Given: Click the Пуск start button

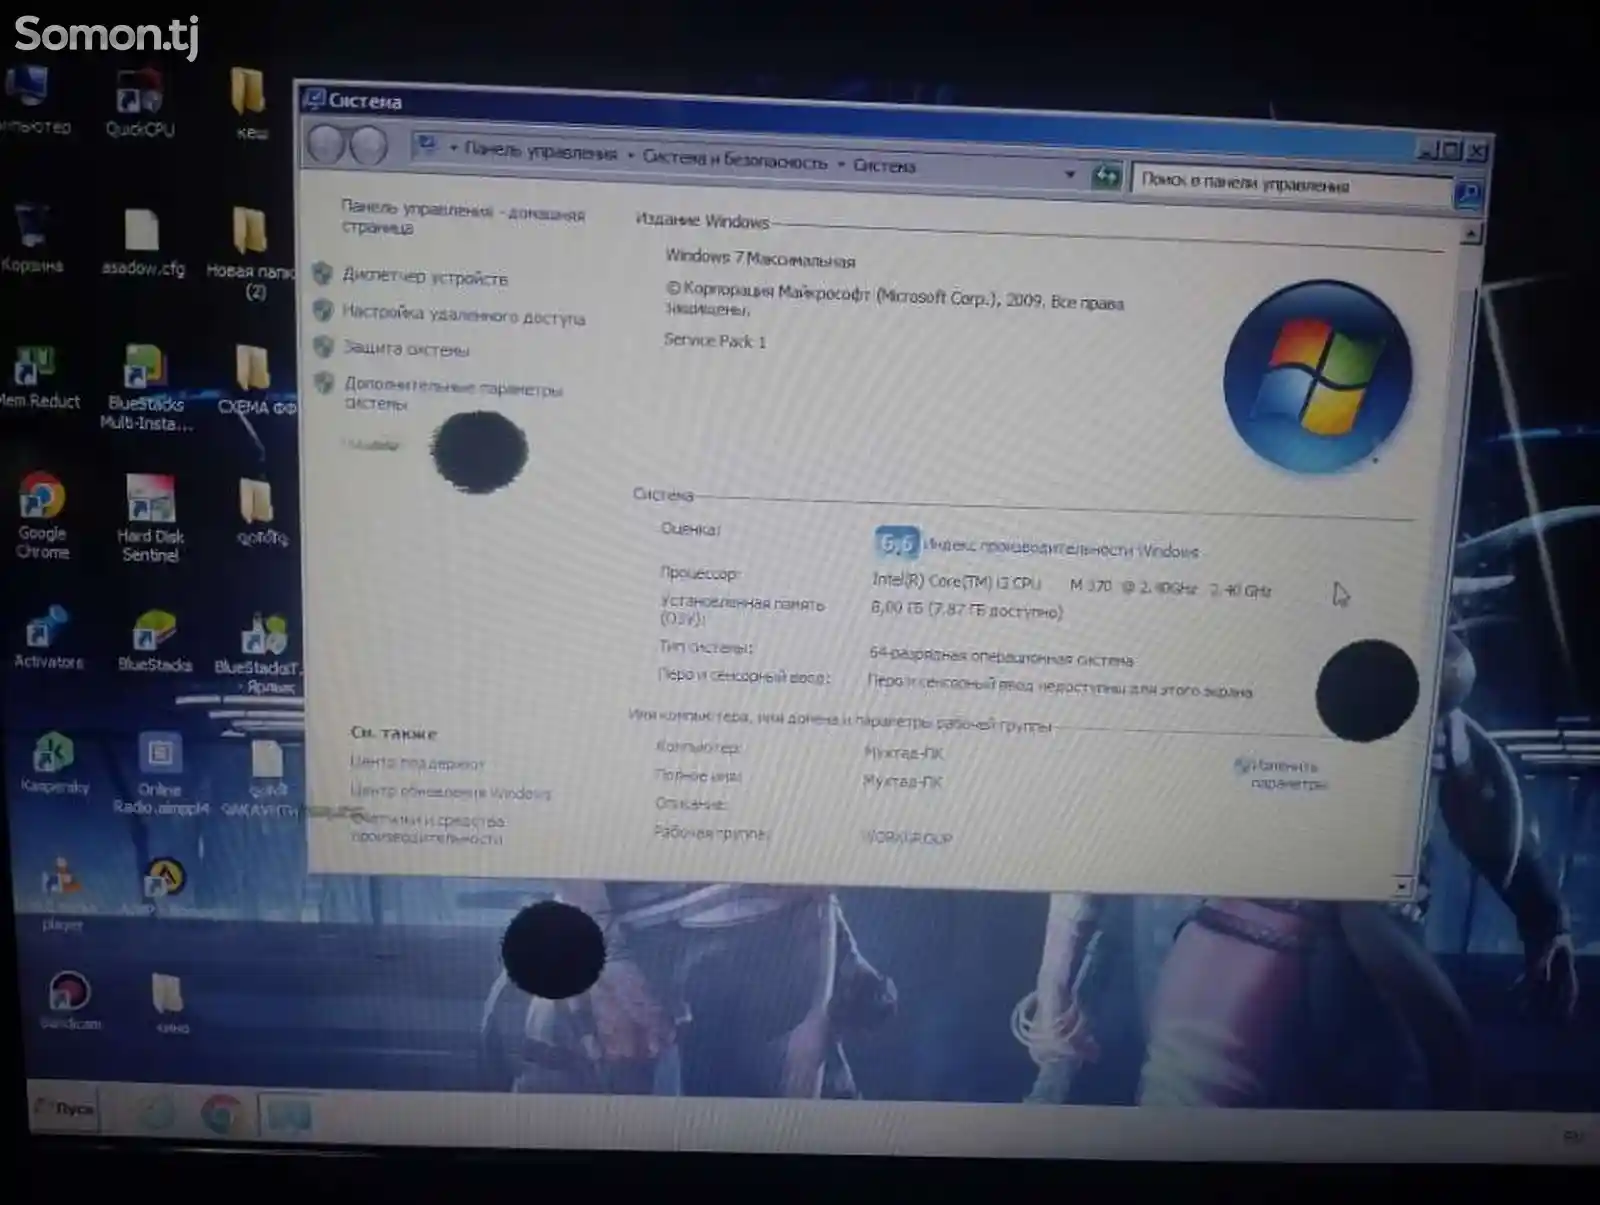Looking at the screenshot, I should tap(66, 1107).
